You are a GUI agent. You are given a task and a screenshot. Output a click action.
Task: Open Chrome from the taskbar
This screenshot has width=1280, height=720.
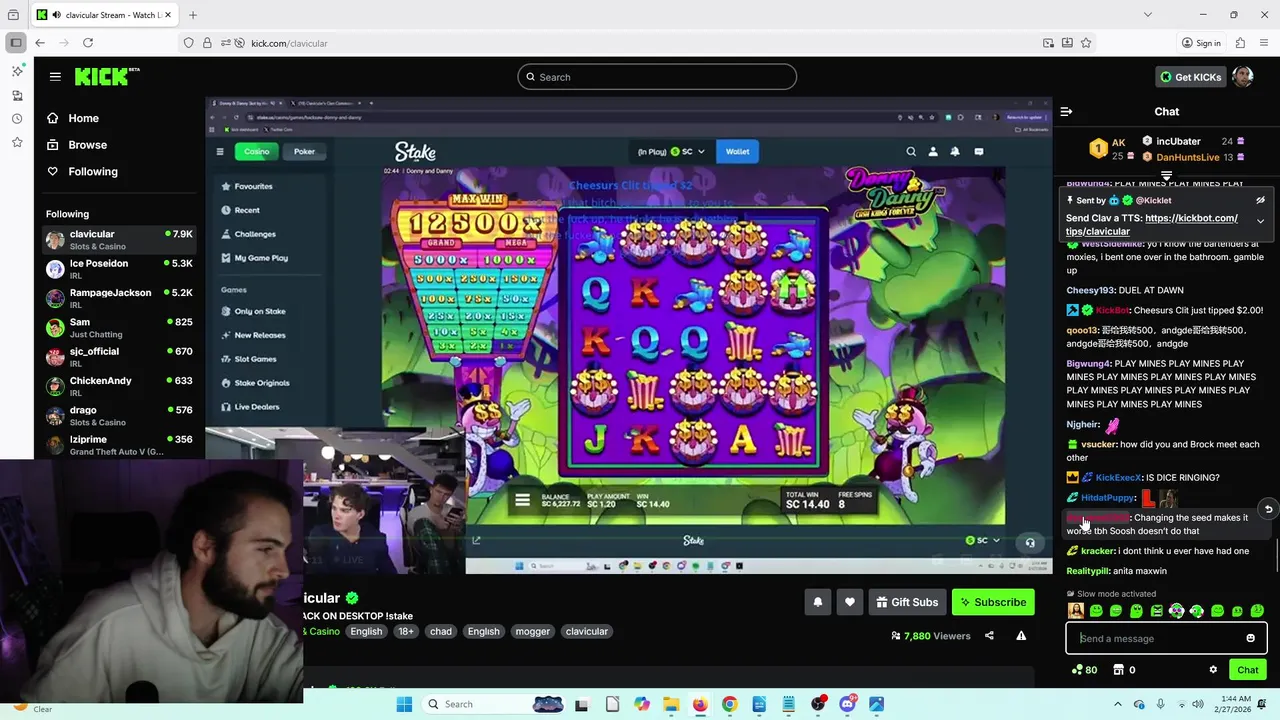tap(729, 704)
